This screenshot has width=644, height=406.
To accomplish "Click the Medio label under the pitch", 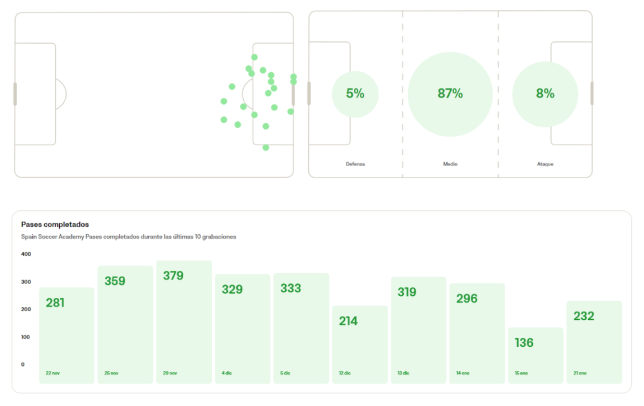I will 450,164.
